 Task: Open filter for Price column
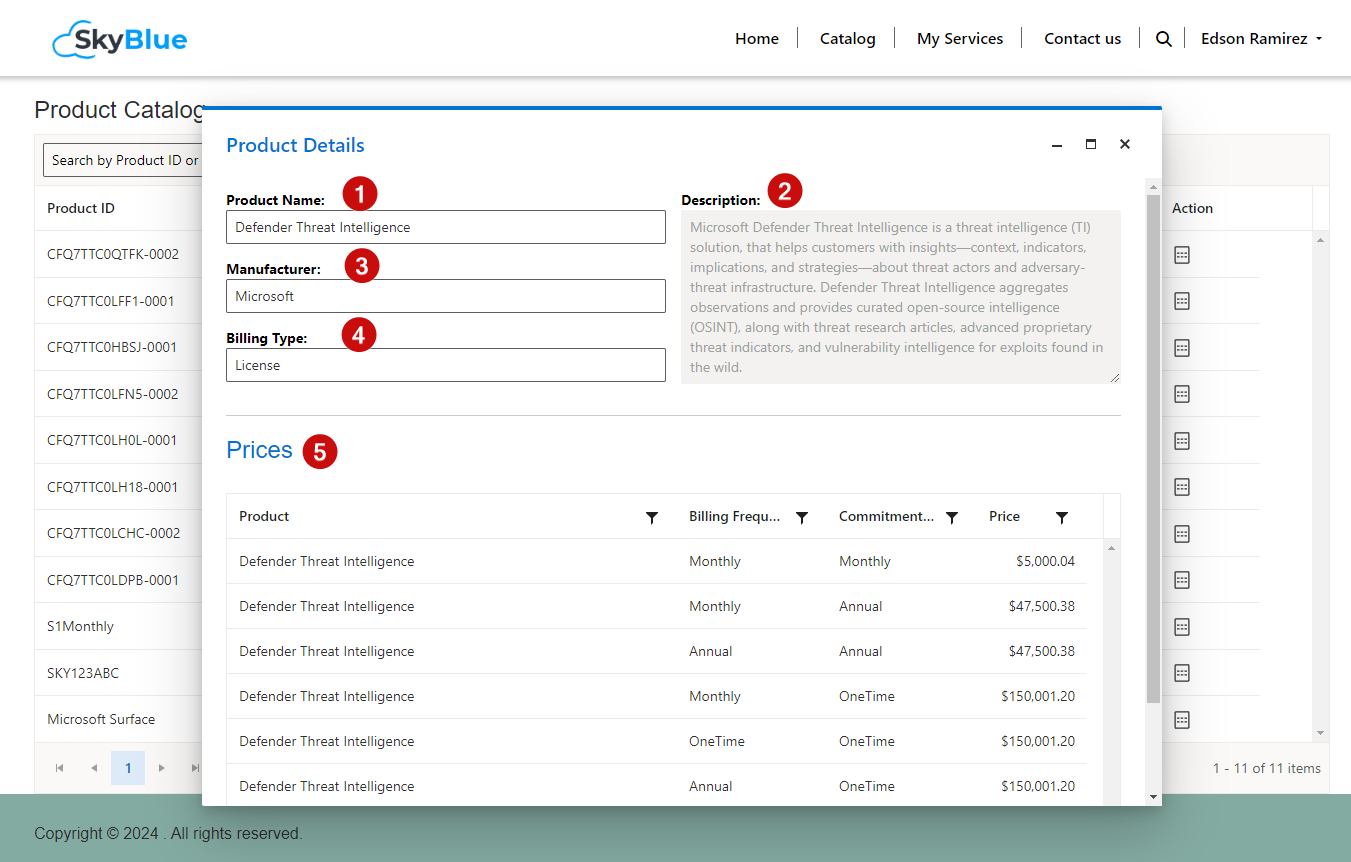point(1062,517)
